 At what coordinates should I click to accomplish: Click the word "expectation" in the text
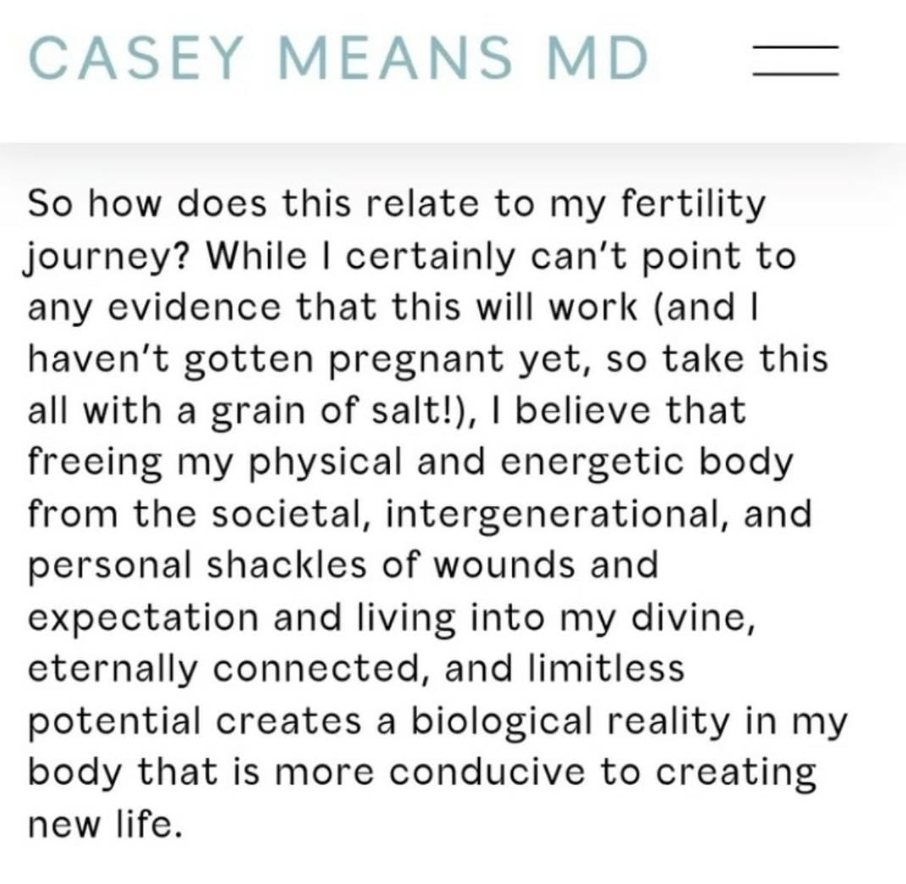click(143, 619)
